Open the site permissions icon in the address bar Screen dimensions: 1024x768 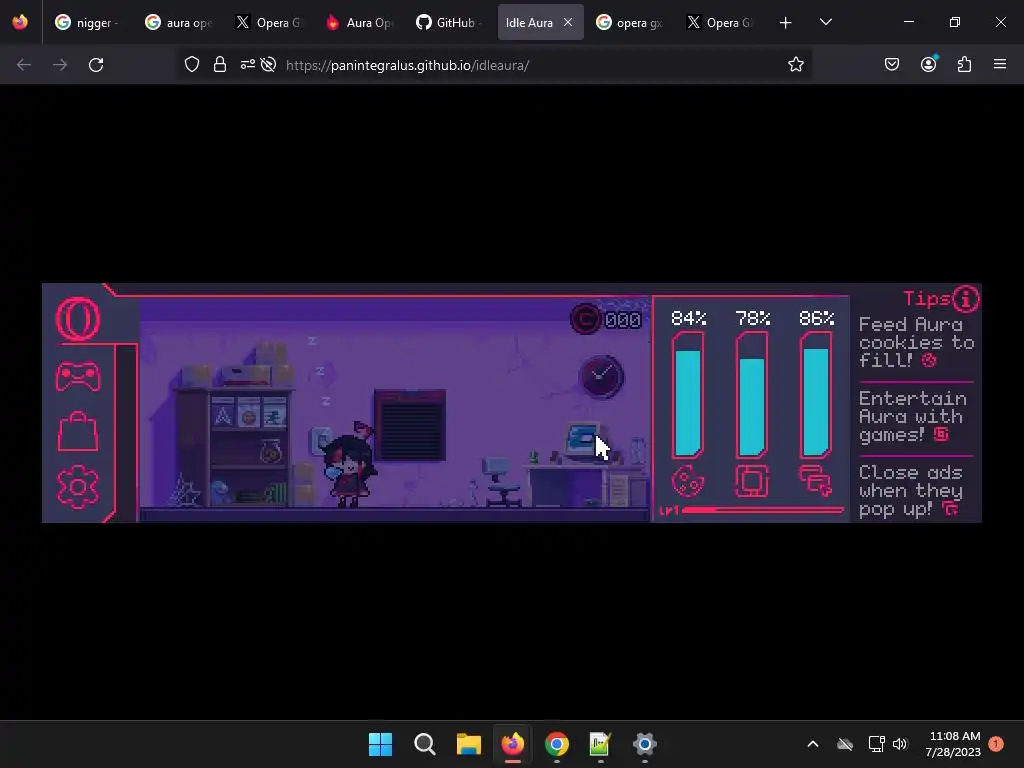click(248, 65)
